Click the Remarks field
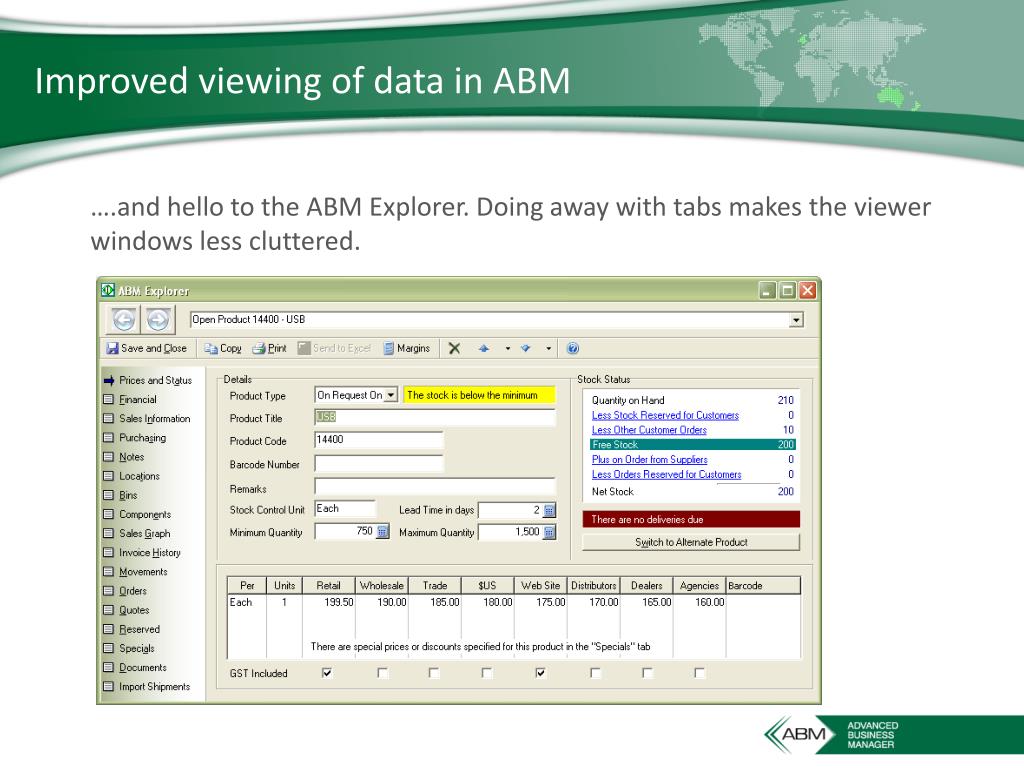 [434, 487]
